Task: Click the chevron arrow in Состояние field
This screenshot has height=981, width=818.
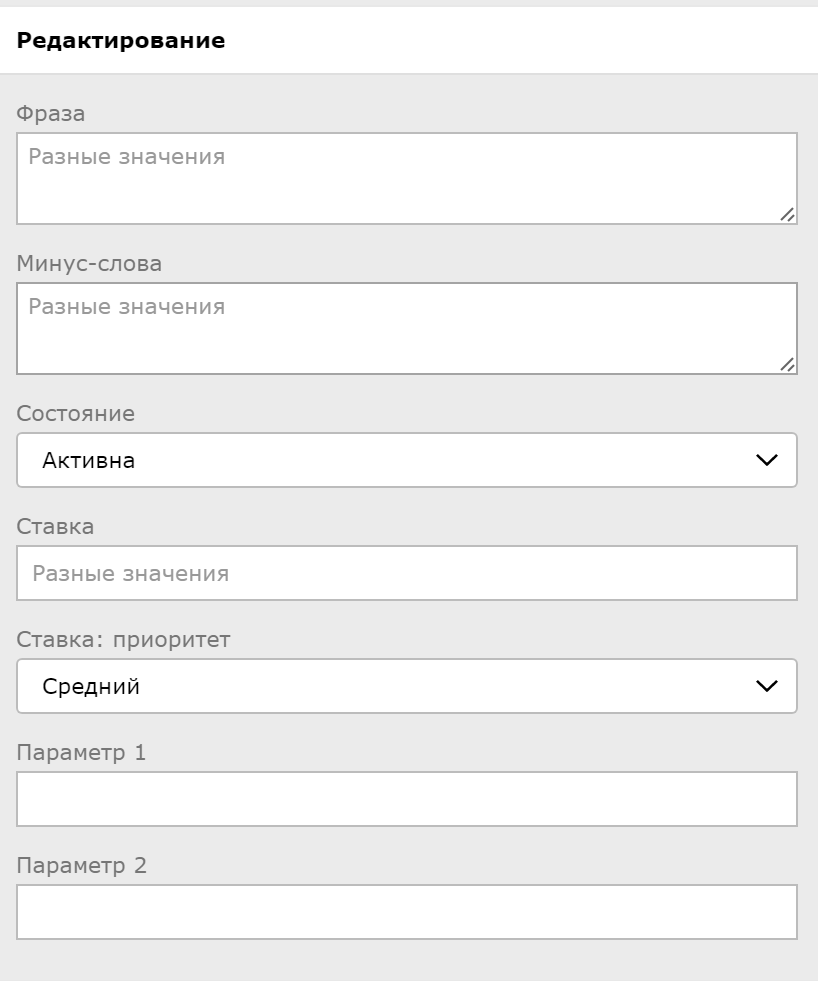Action: (767, 460)
